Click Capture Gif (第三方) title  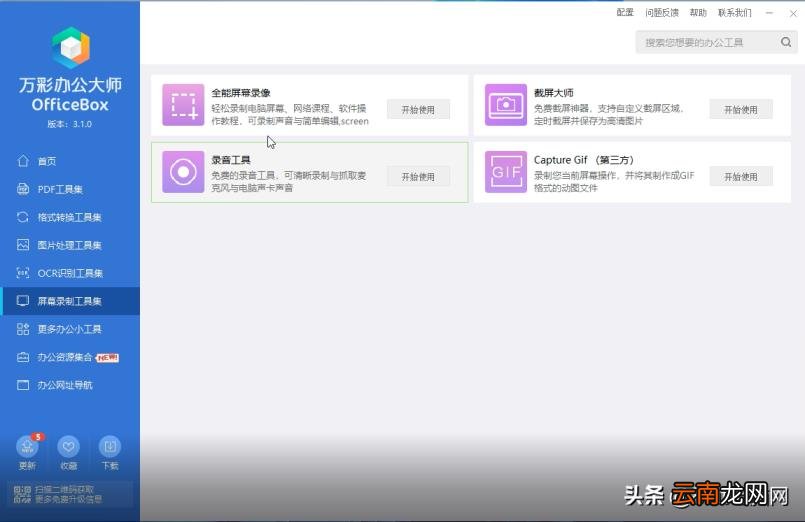point(584,160)
